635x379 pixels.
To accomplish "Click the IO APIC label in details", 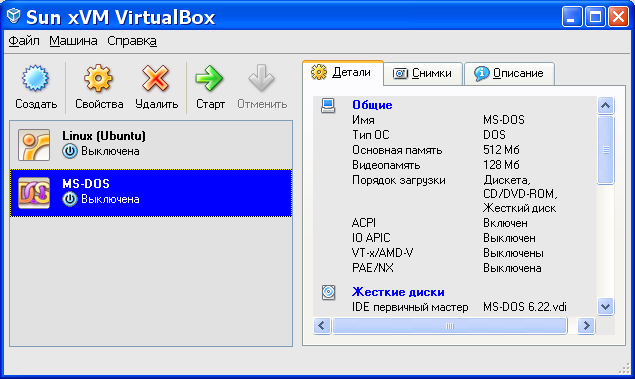I will point(371,238).
